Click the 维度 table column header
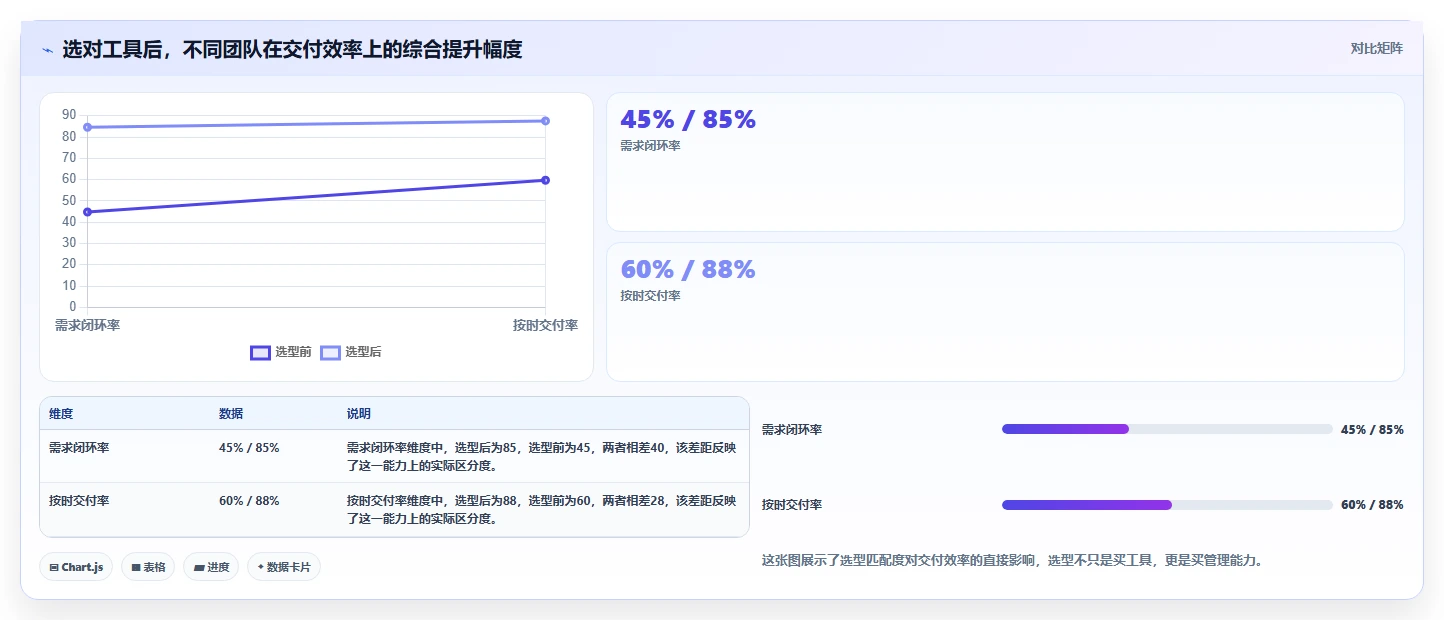Image resolution: width=1444 pixels, height=620 pixels. point(61,414)
